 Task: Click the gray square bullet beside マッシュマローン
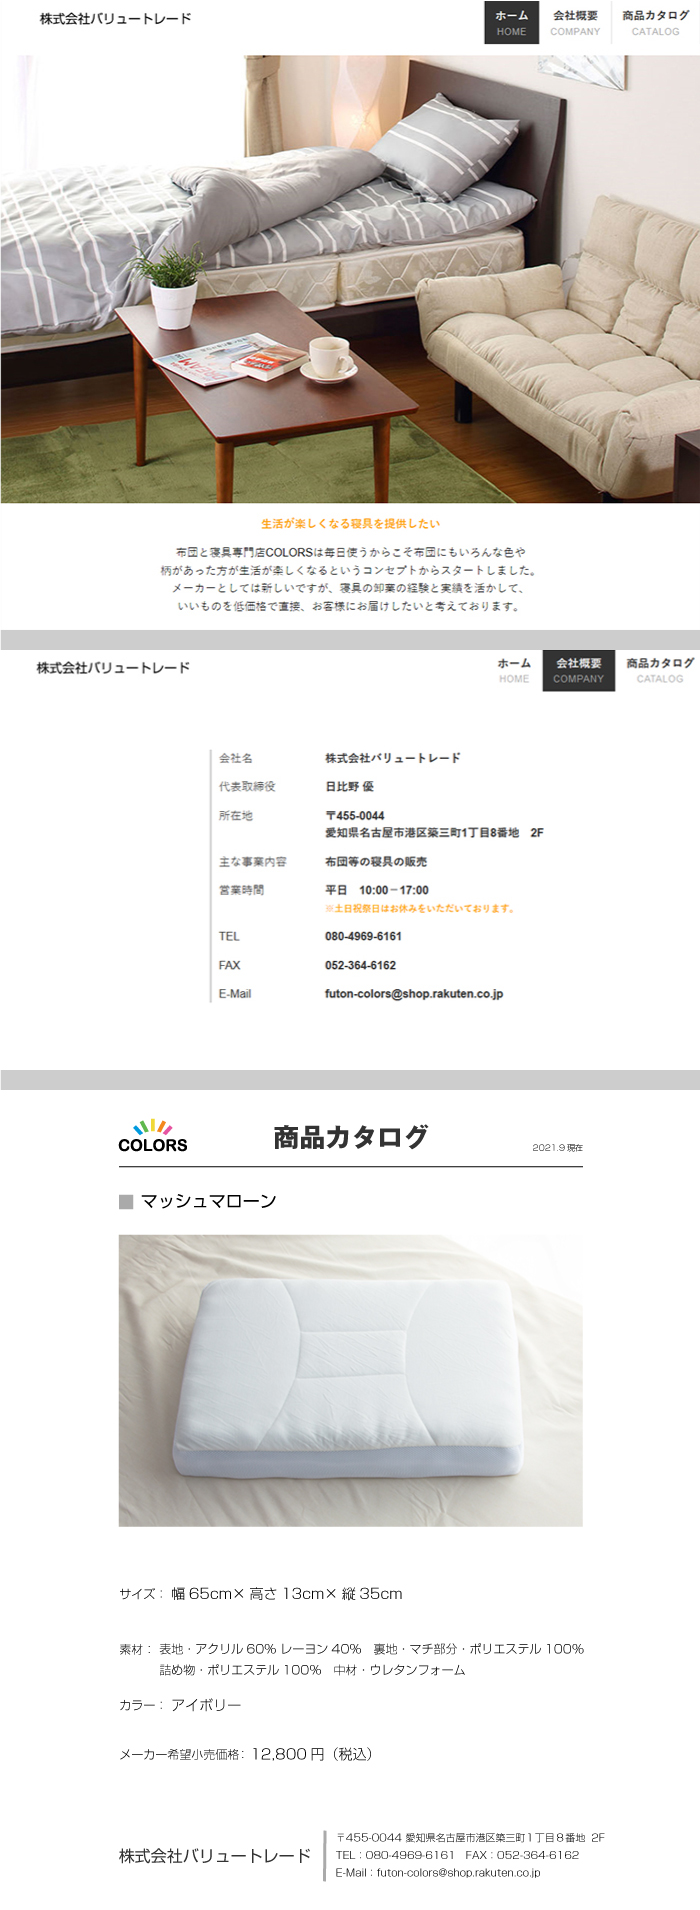pyautogui.click(x=126, y=1201)
